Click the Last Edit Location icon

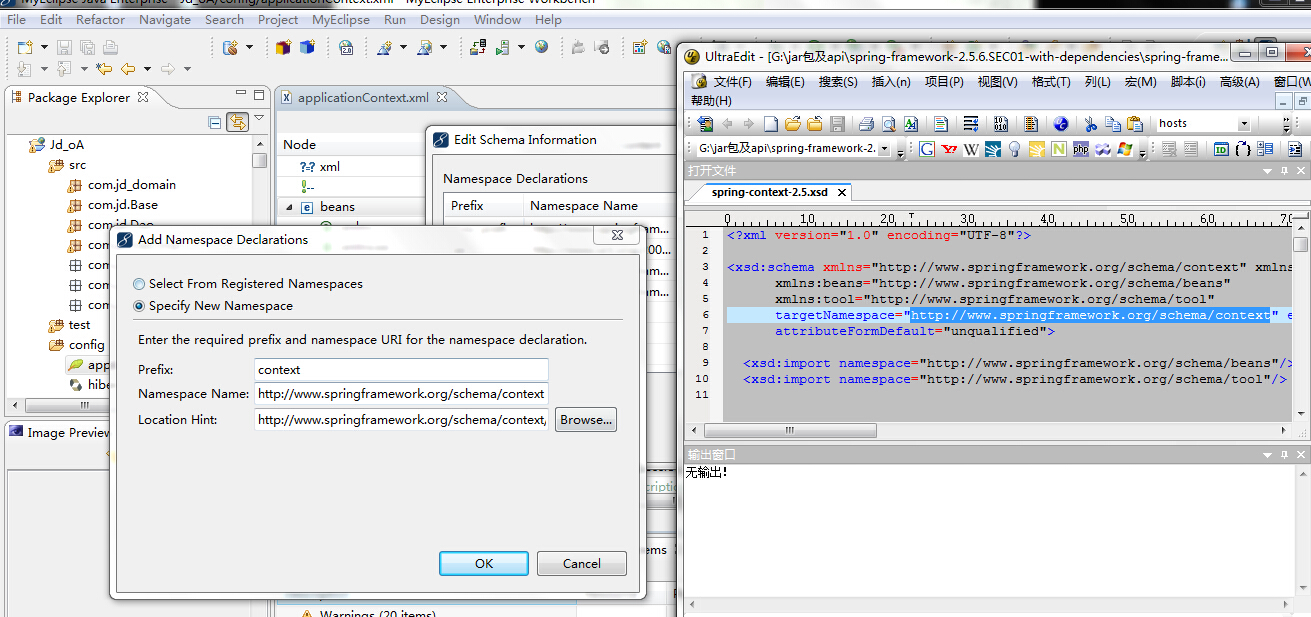click(104, 69)
